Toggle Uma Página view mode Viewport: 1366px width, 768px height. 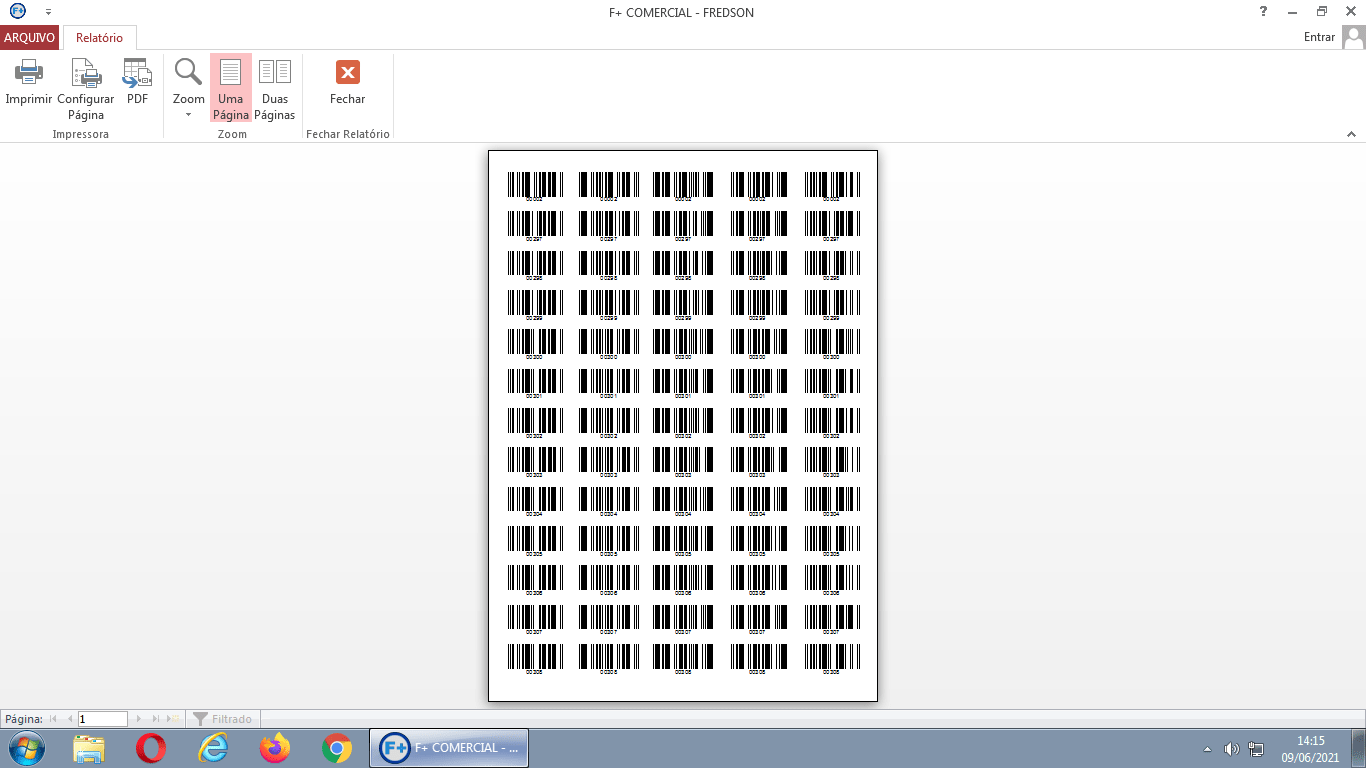[230, 88]
